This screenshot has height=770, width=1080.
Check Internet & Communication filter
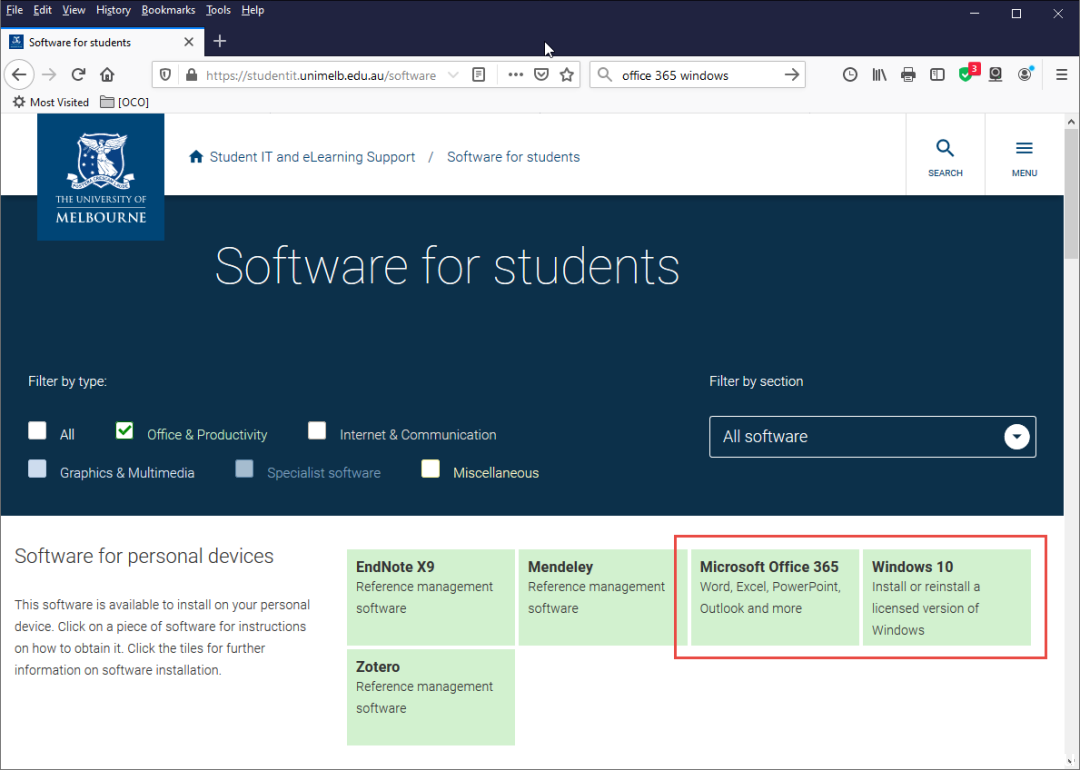pyautogui.click(x=317, y=430)
